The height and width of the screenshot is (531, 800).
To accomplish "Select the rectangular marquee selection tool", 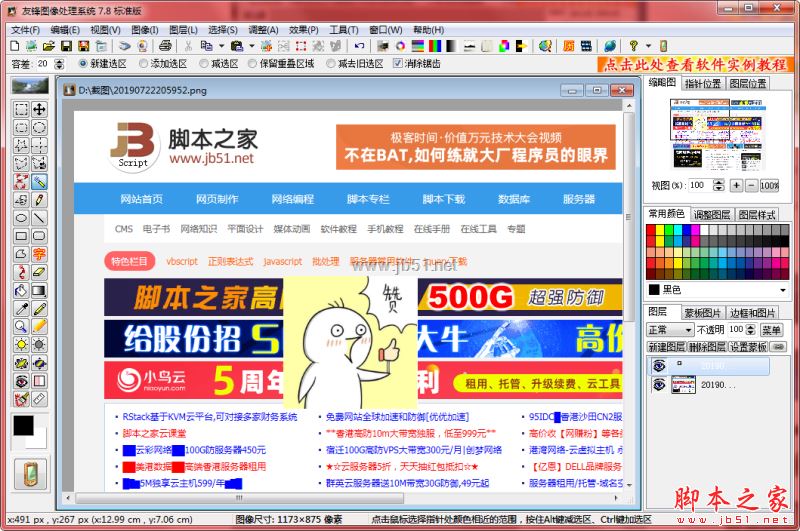I will point(21,109).
